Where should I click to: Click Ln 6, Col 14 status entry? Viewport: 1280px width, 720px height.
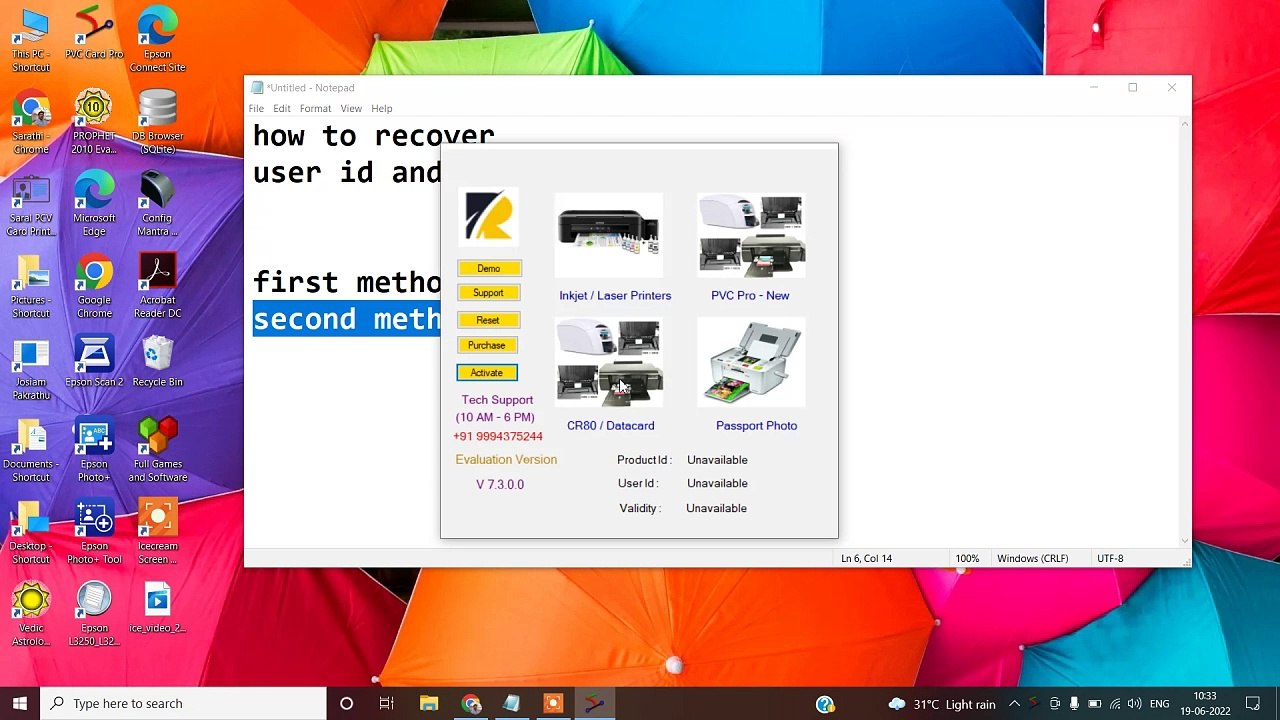(x=866, y=558)
